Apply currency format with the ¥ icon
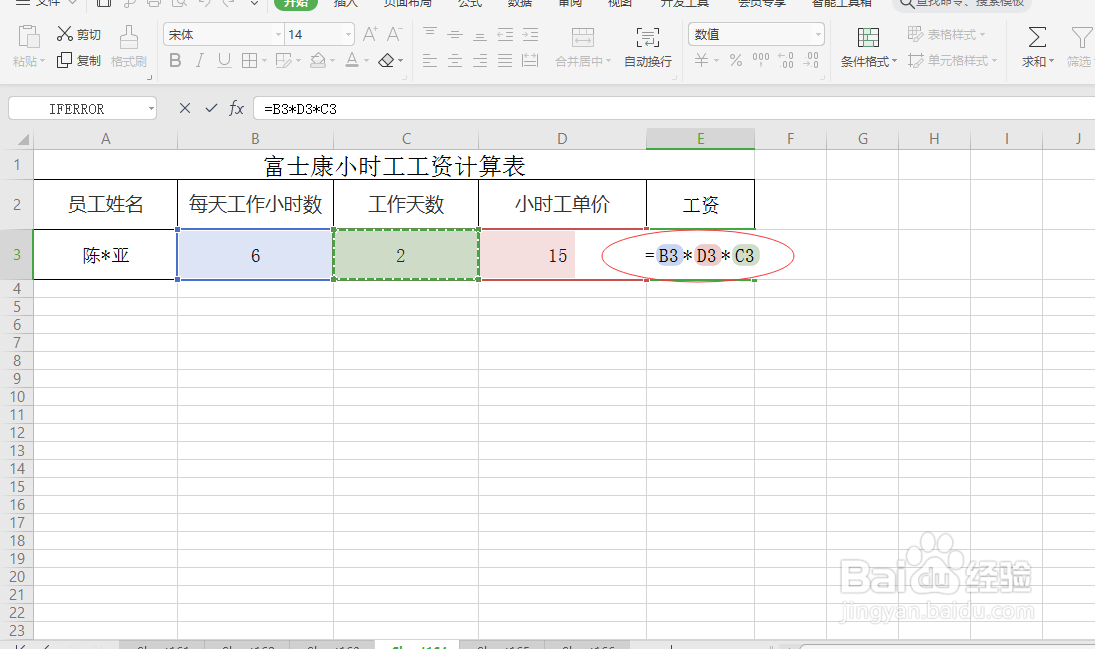 [701, 61]
